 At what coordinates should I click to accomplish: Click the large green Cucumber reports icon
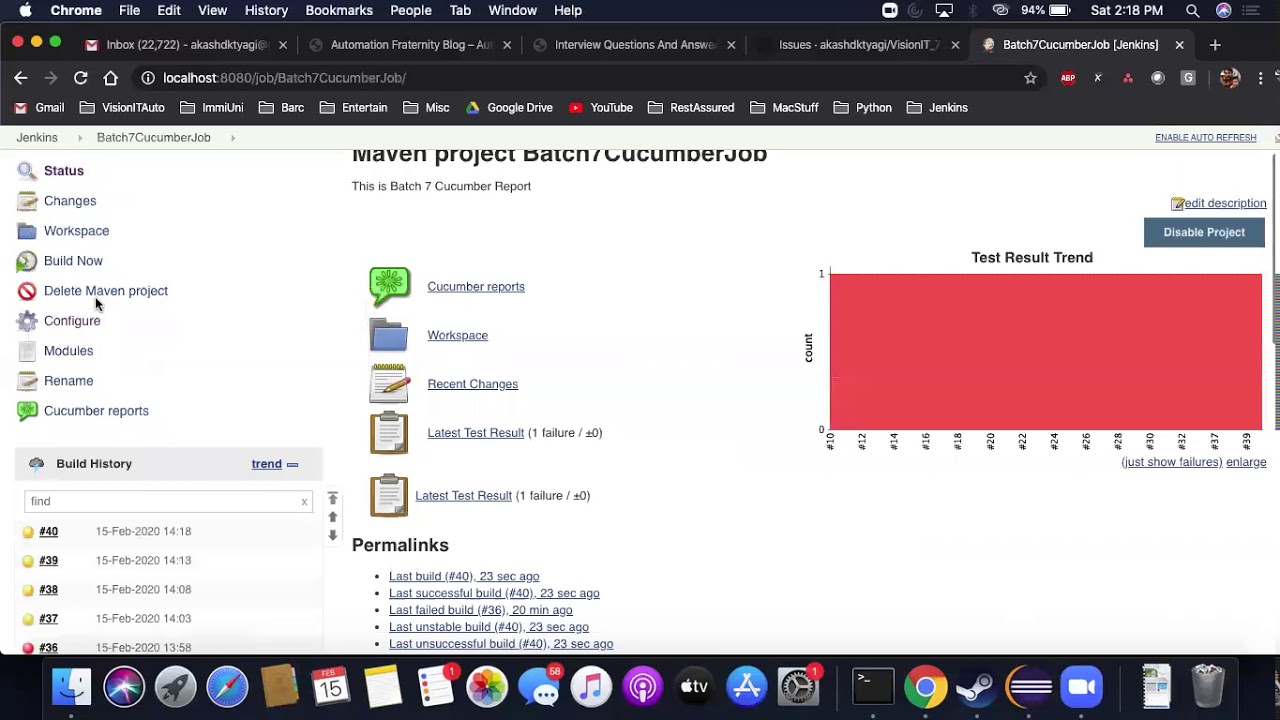[x=389, y=286]
